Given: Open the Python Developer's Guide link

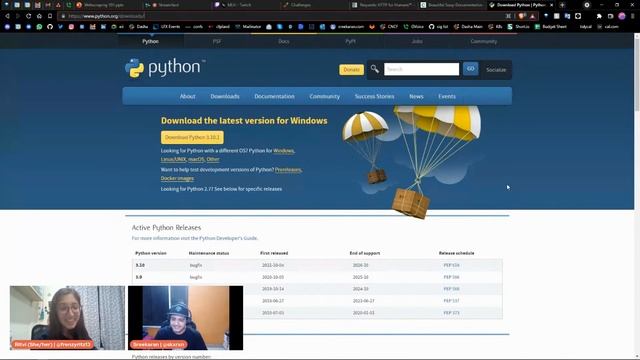Looking at the screenshot, I should click(x=229, y=238).
